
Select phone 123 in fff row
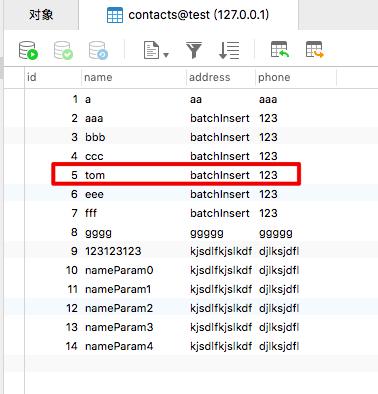pos(268,213)
